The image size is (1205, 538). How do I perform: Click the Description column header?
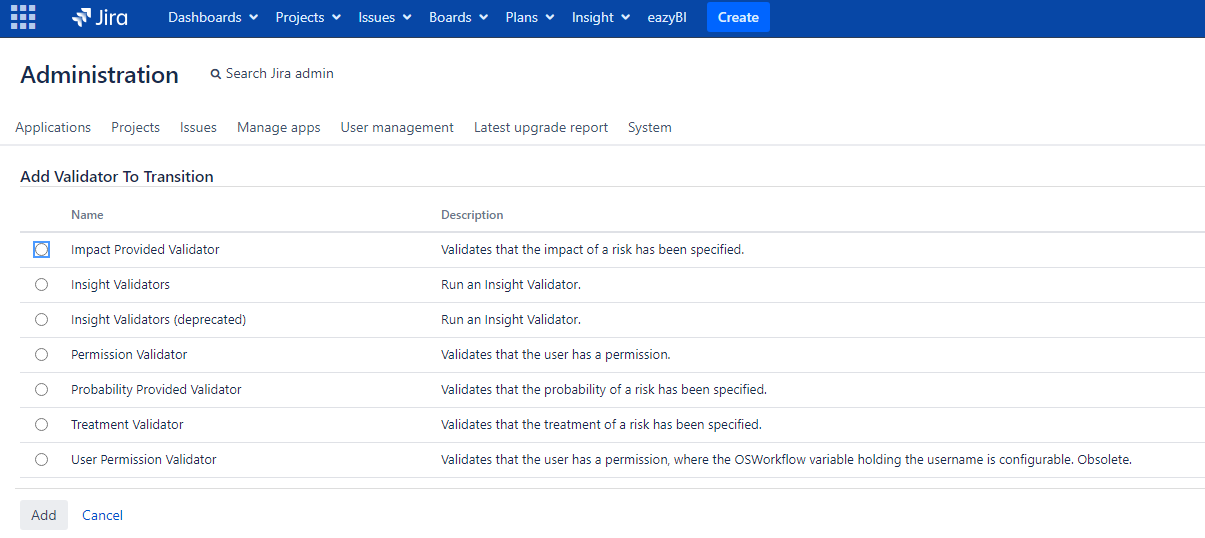472,215
